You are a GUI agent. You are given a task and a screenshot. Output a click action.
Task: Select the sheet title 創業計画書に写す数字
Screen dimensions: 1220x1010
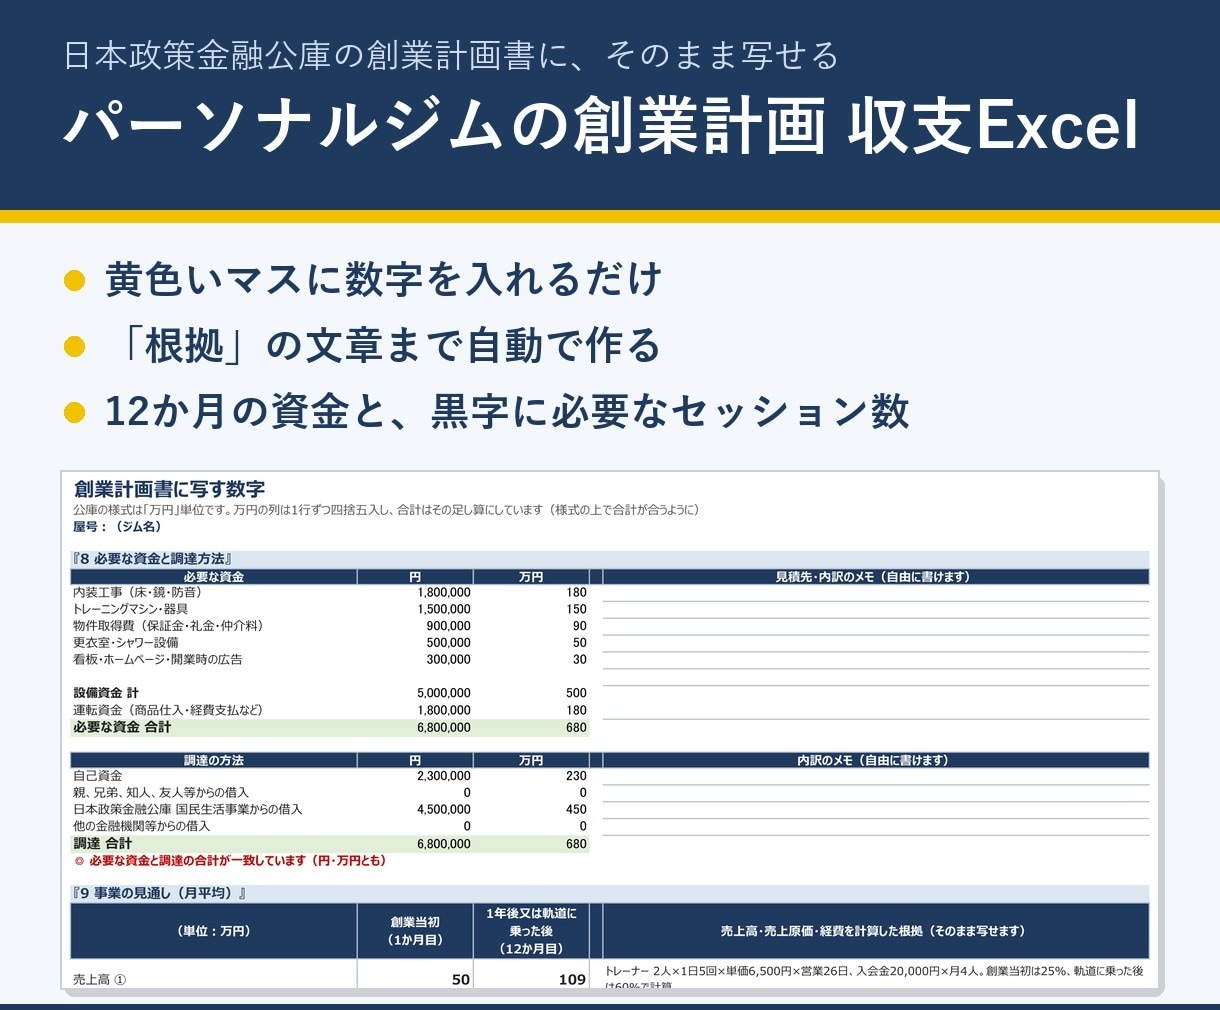(x=169, y=489)
